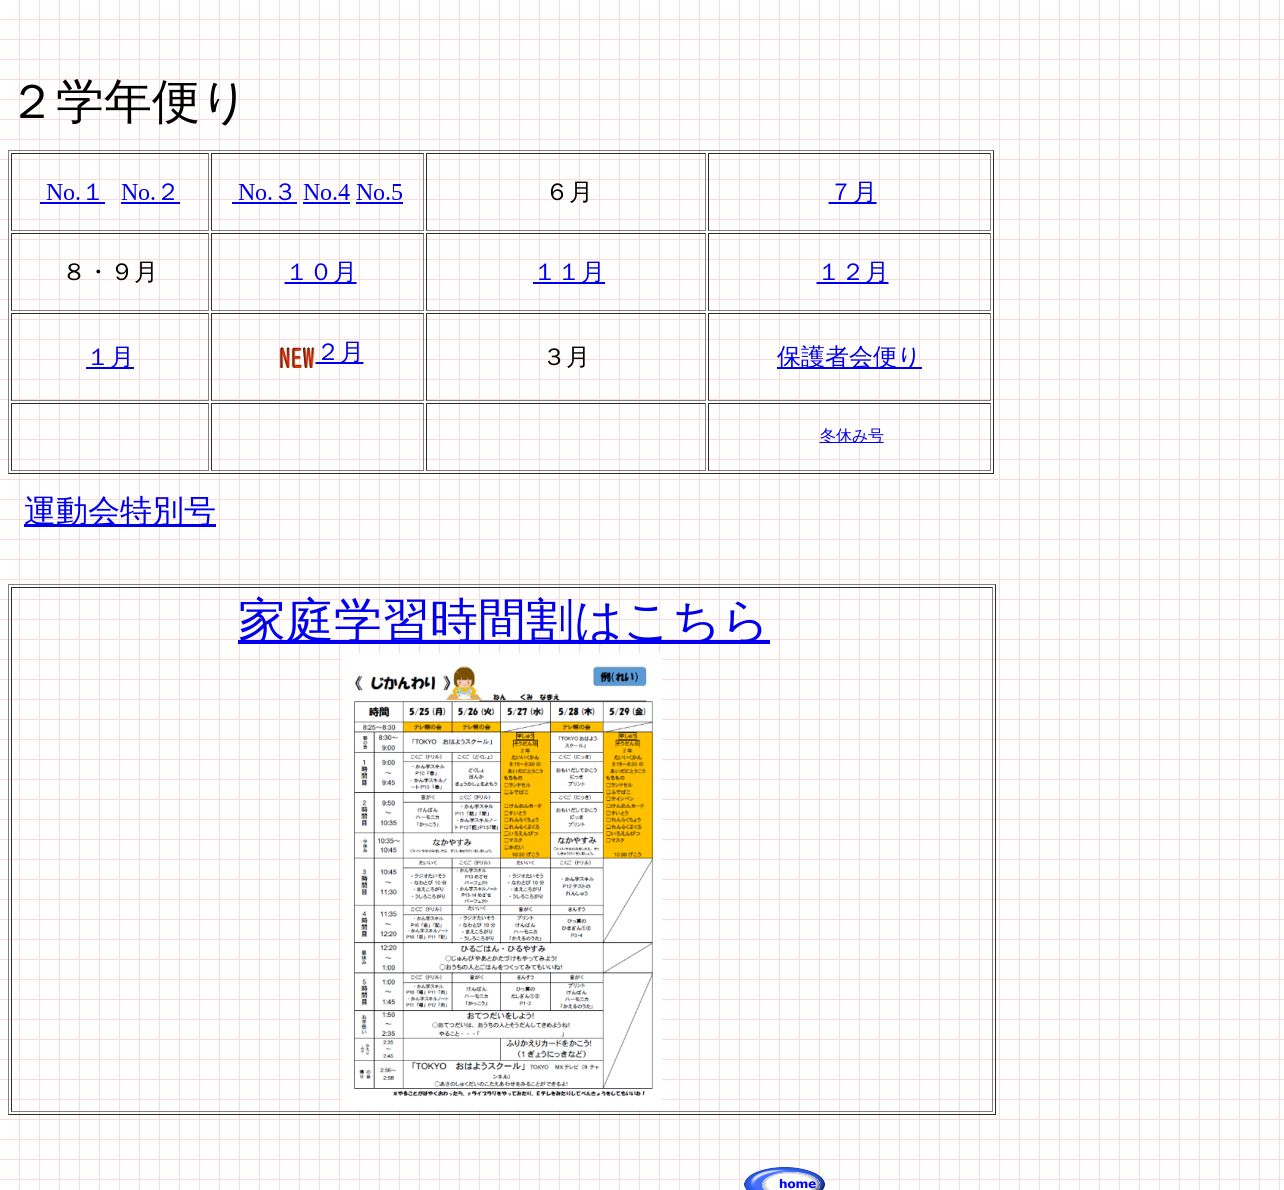This screenshot has height=1190, width=1284.
Task: Open the 運動会特別号 link
Action: [120, 511]
